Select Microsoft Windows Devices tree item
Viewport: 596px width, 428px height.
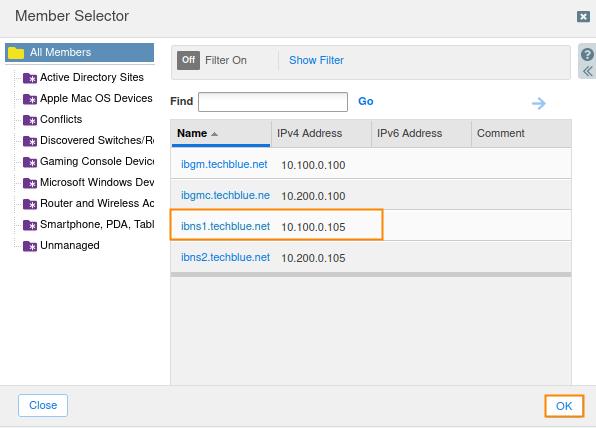(x=97, y=182)
